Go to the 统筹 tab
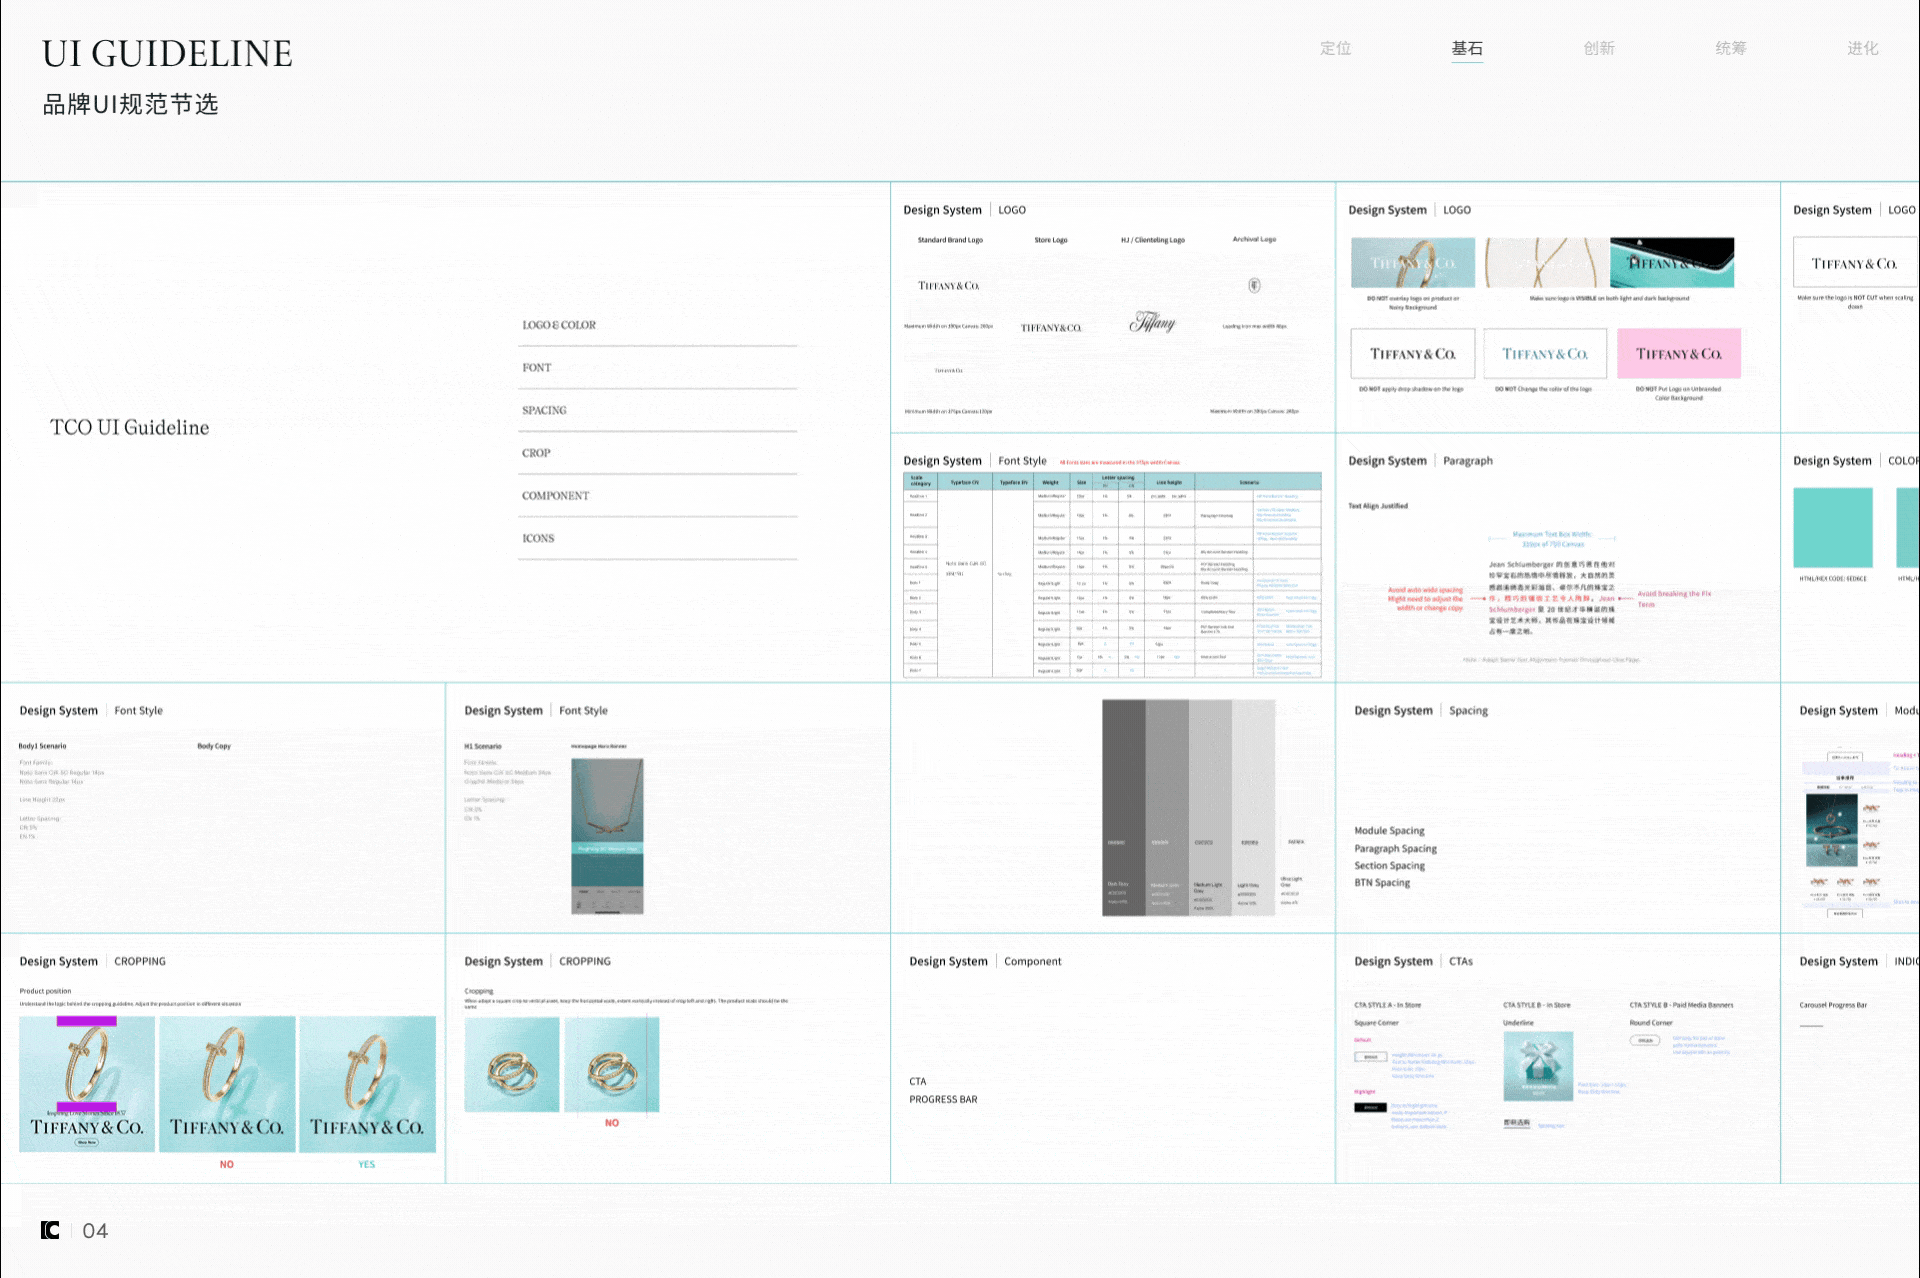The width and height of the screenshot is (1920, 1278). click(x=1731, y=48)
